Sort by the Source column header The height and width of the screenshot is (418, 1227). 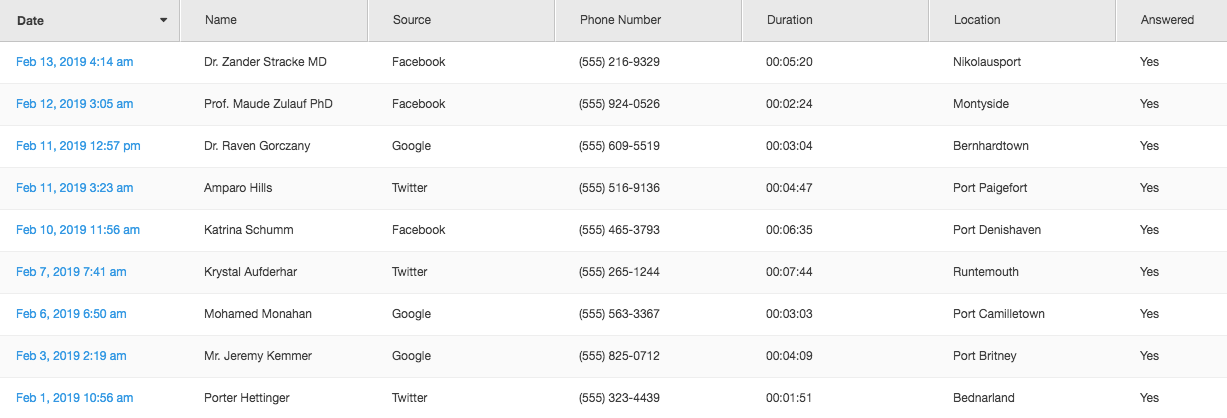(412, 20)
